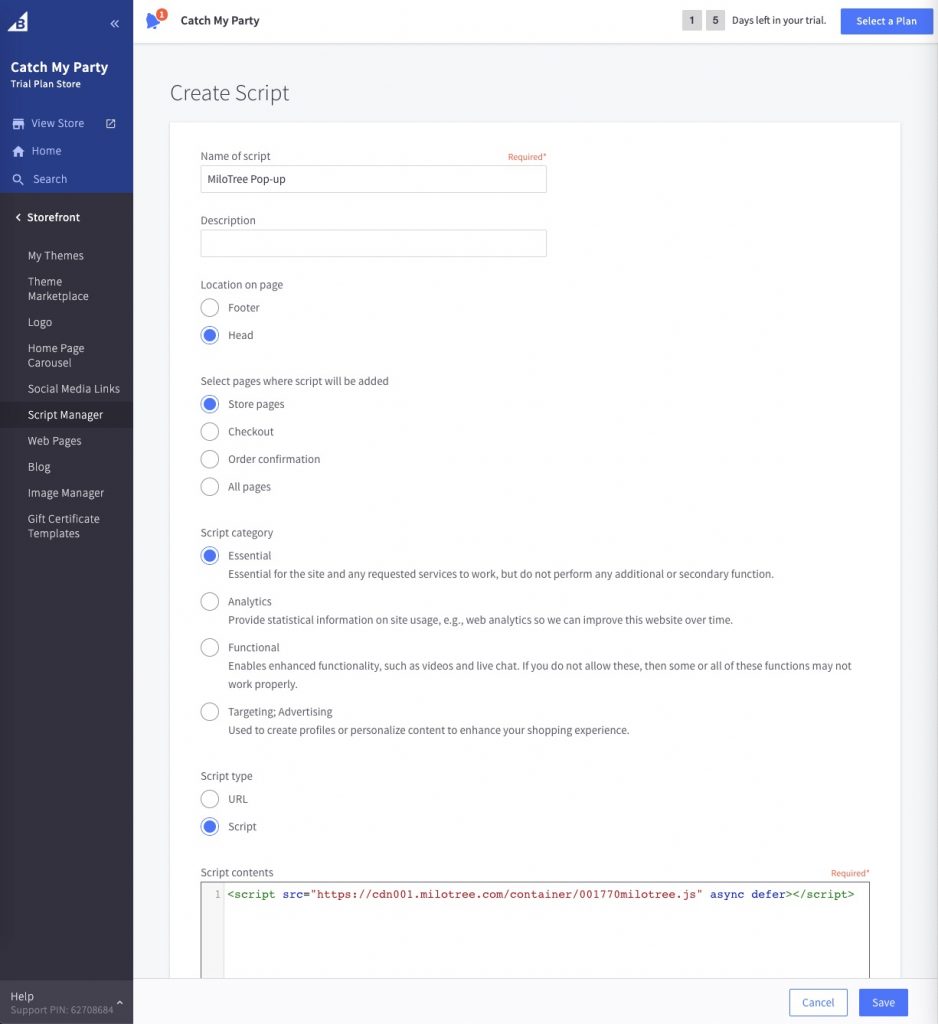938x1024 pixels.
Task: Select the Footer location radio button
Action: (209, 307)
